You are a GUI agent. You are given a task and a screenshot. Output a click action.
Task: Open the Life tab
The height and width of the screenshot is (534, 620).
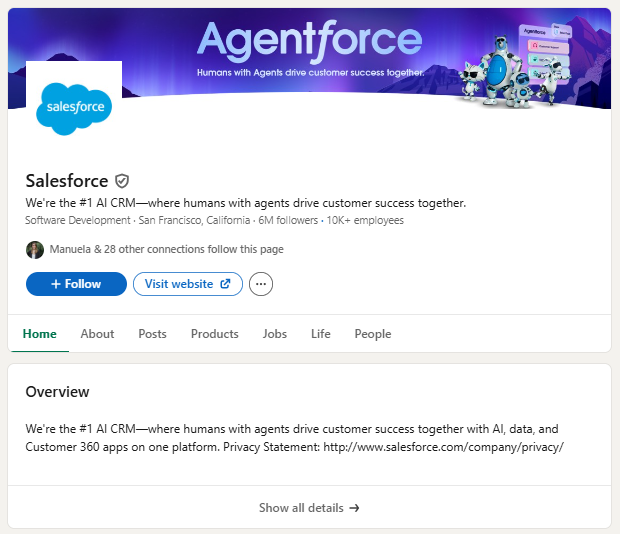[x=320, y=334]
